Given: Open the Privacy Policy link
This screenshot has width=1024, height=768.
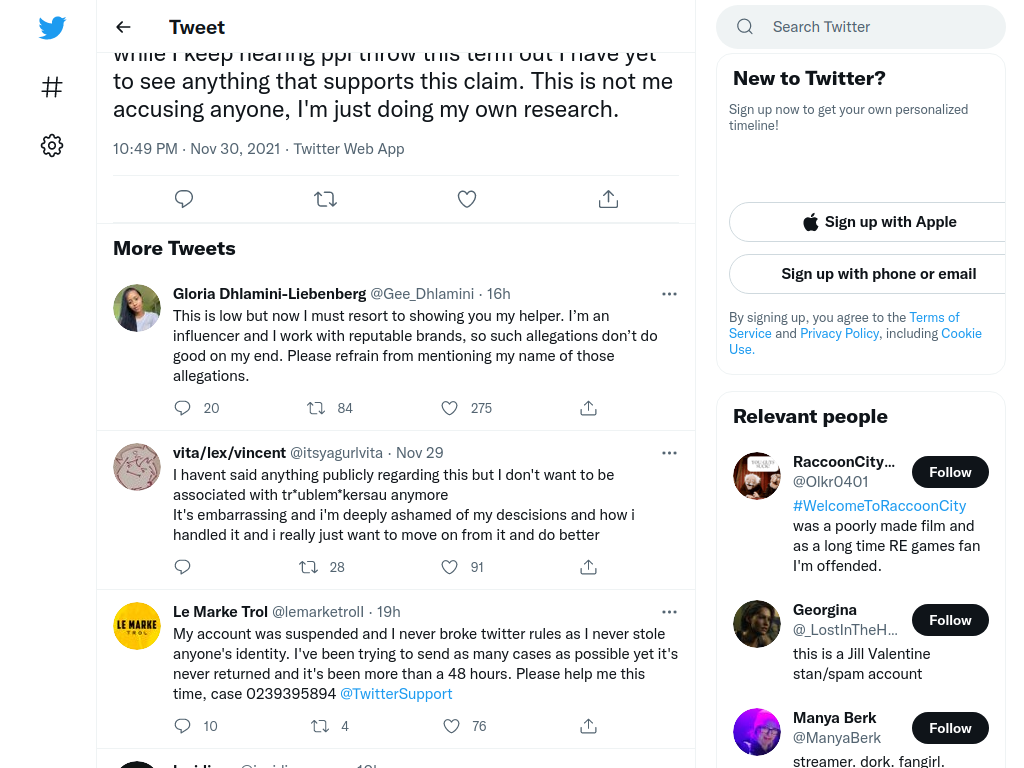Looking at the screenshot, I should click(x=839, y=333).
